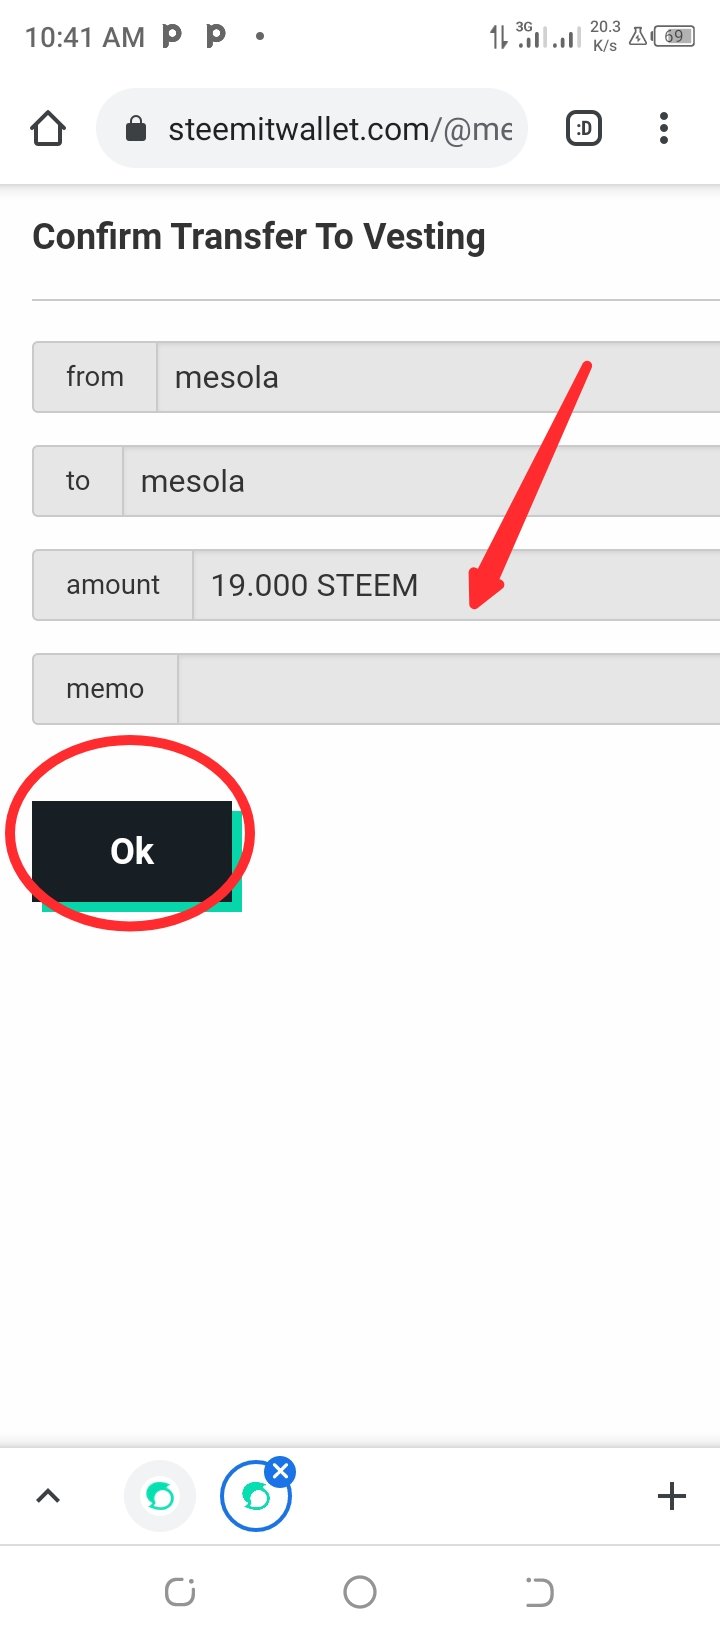720x1640 pixels.
Task: Tap the browser home icon
Action: 48,129
